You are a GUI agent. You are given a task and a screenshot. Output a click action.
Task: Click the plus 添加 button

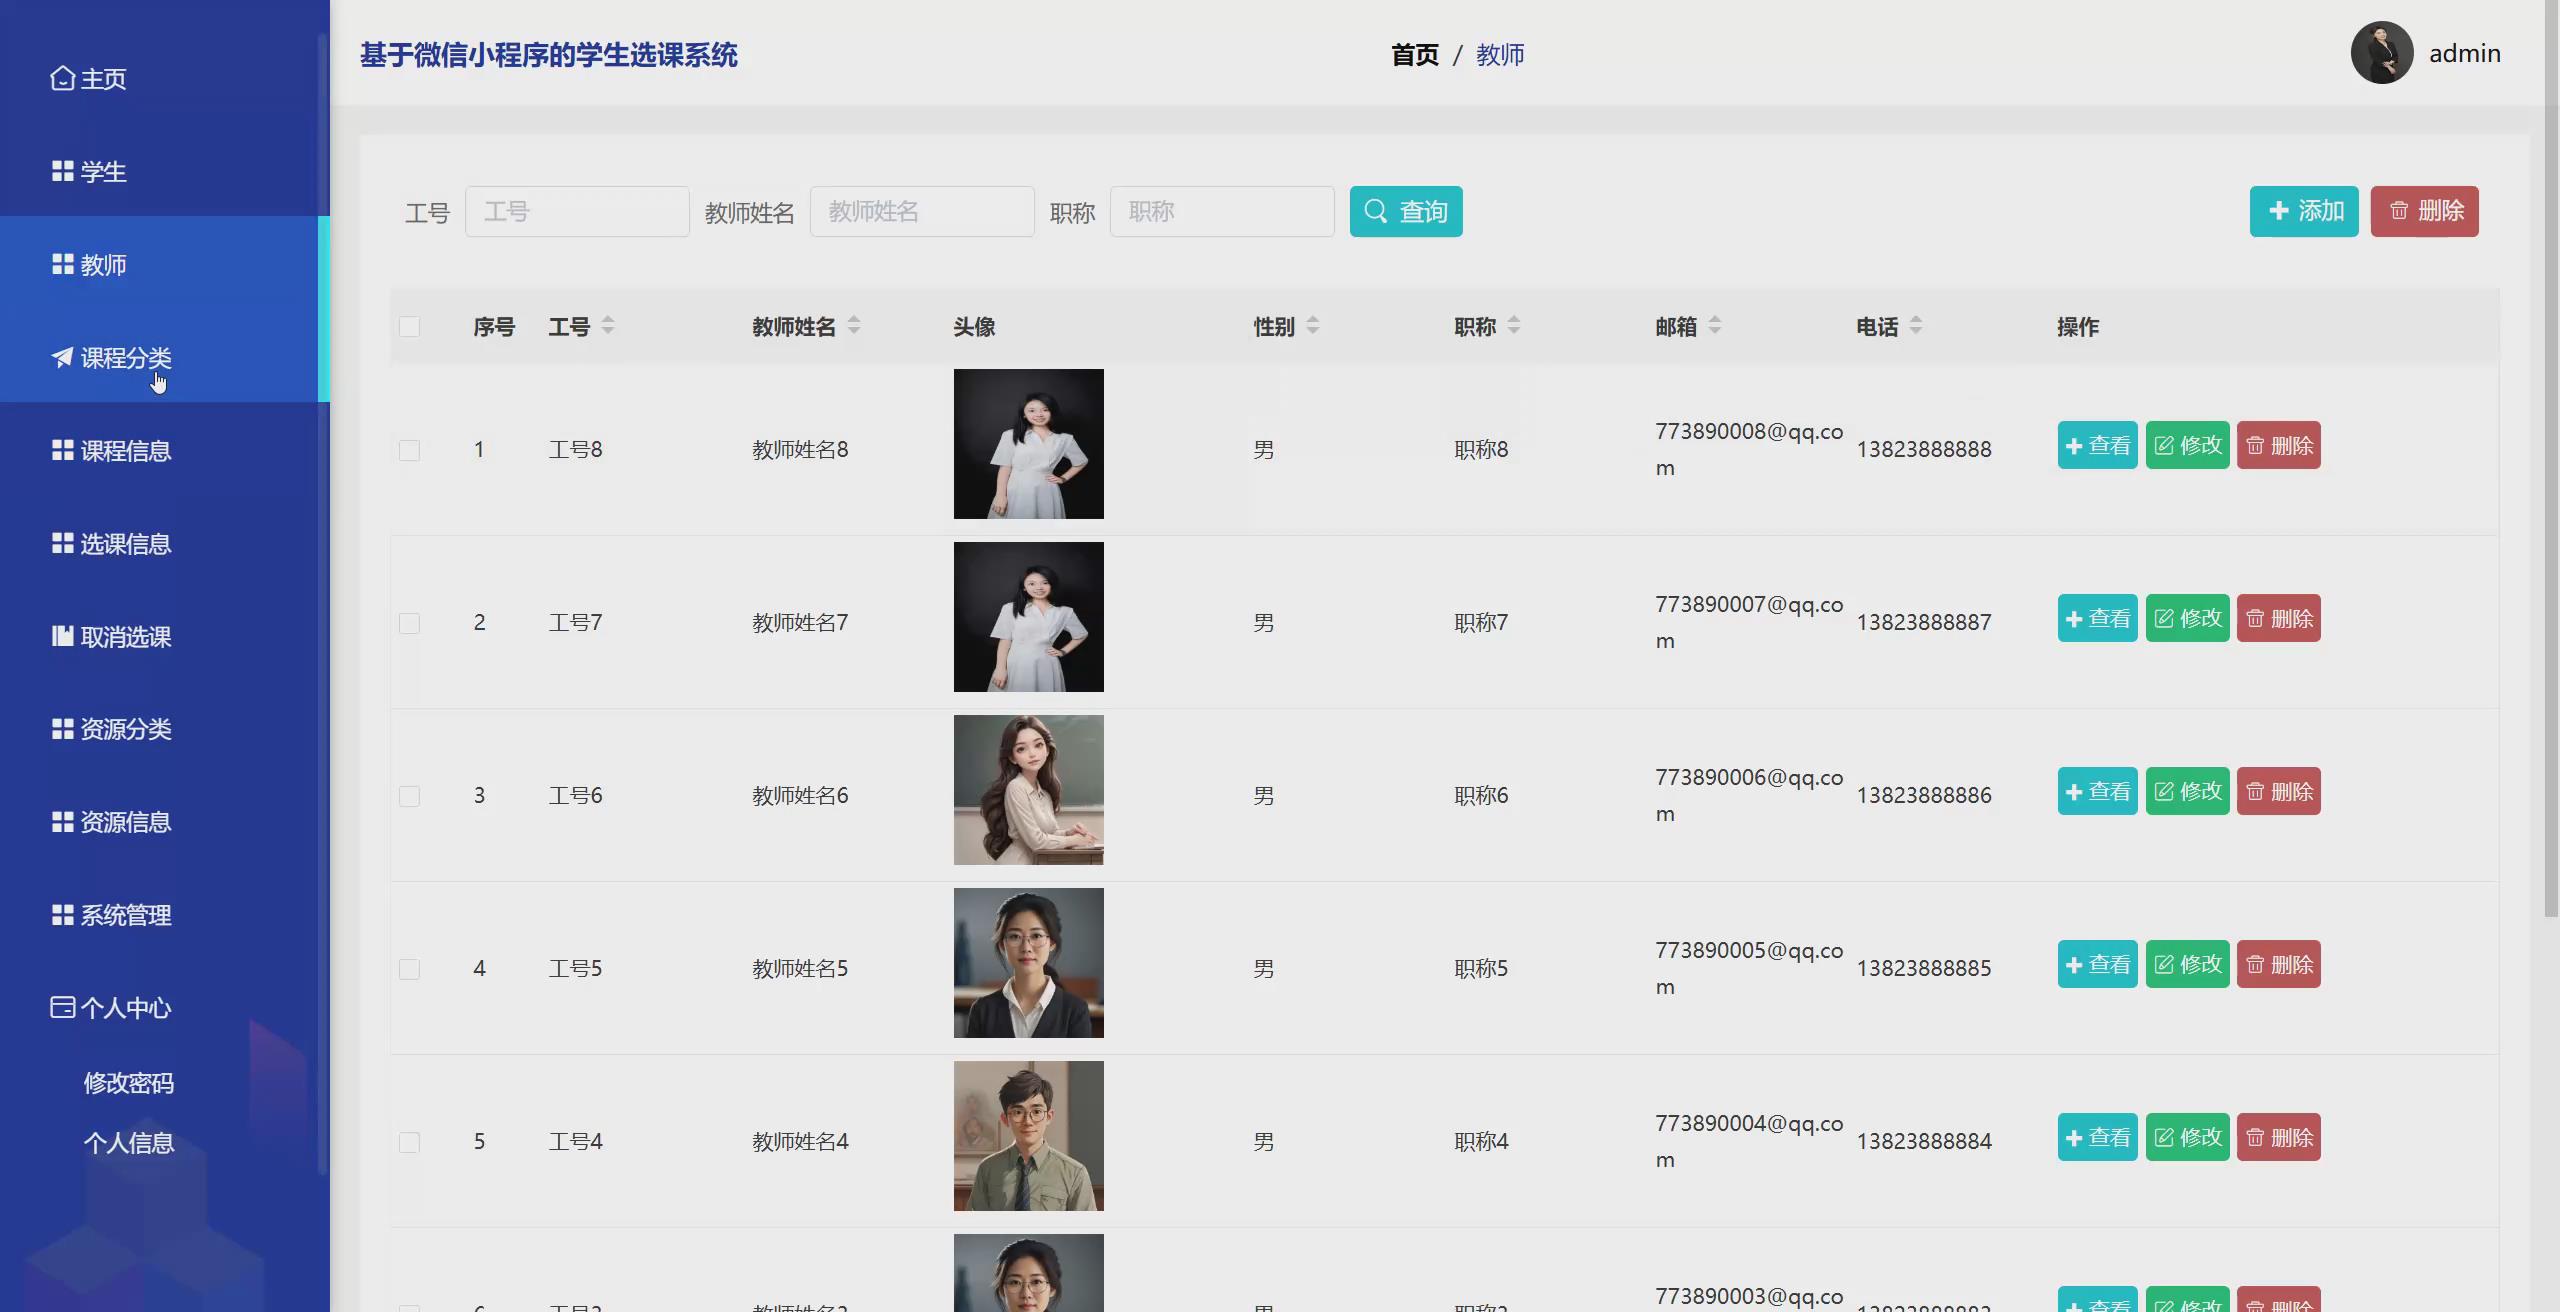click(2303, 211)
